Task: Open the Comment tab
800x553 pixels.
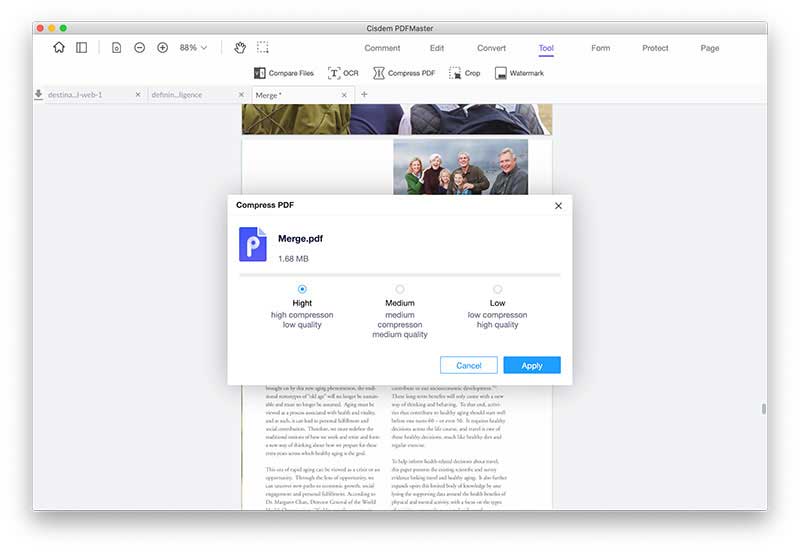Action: [382, 48]
